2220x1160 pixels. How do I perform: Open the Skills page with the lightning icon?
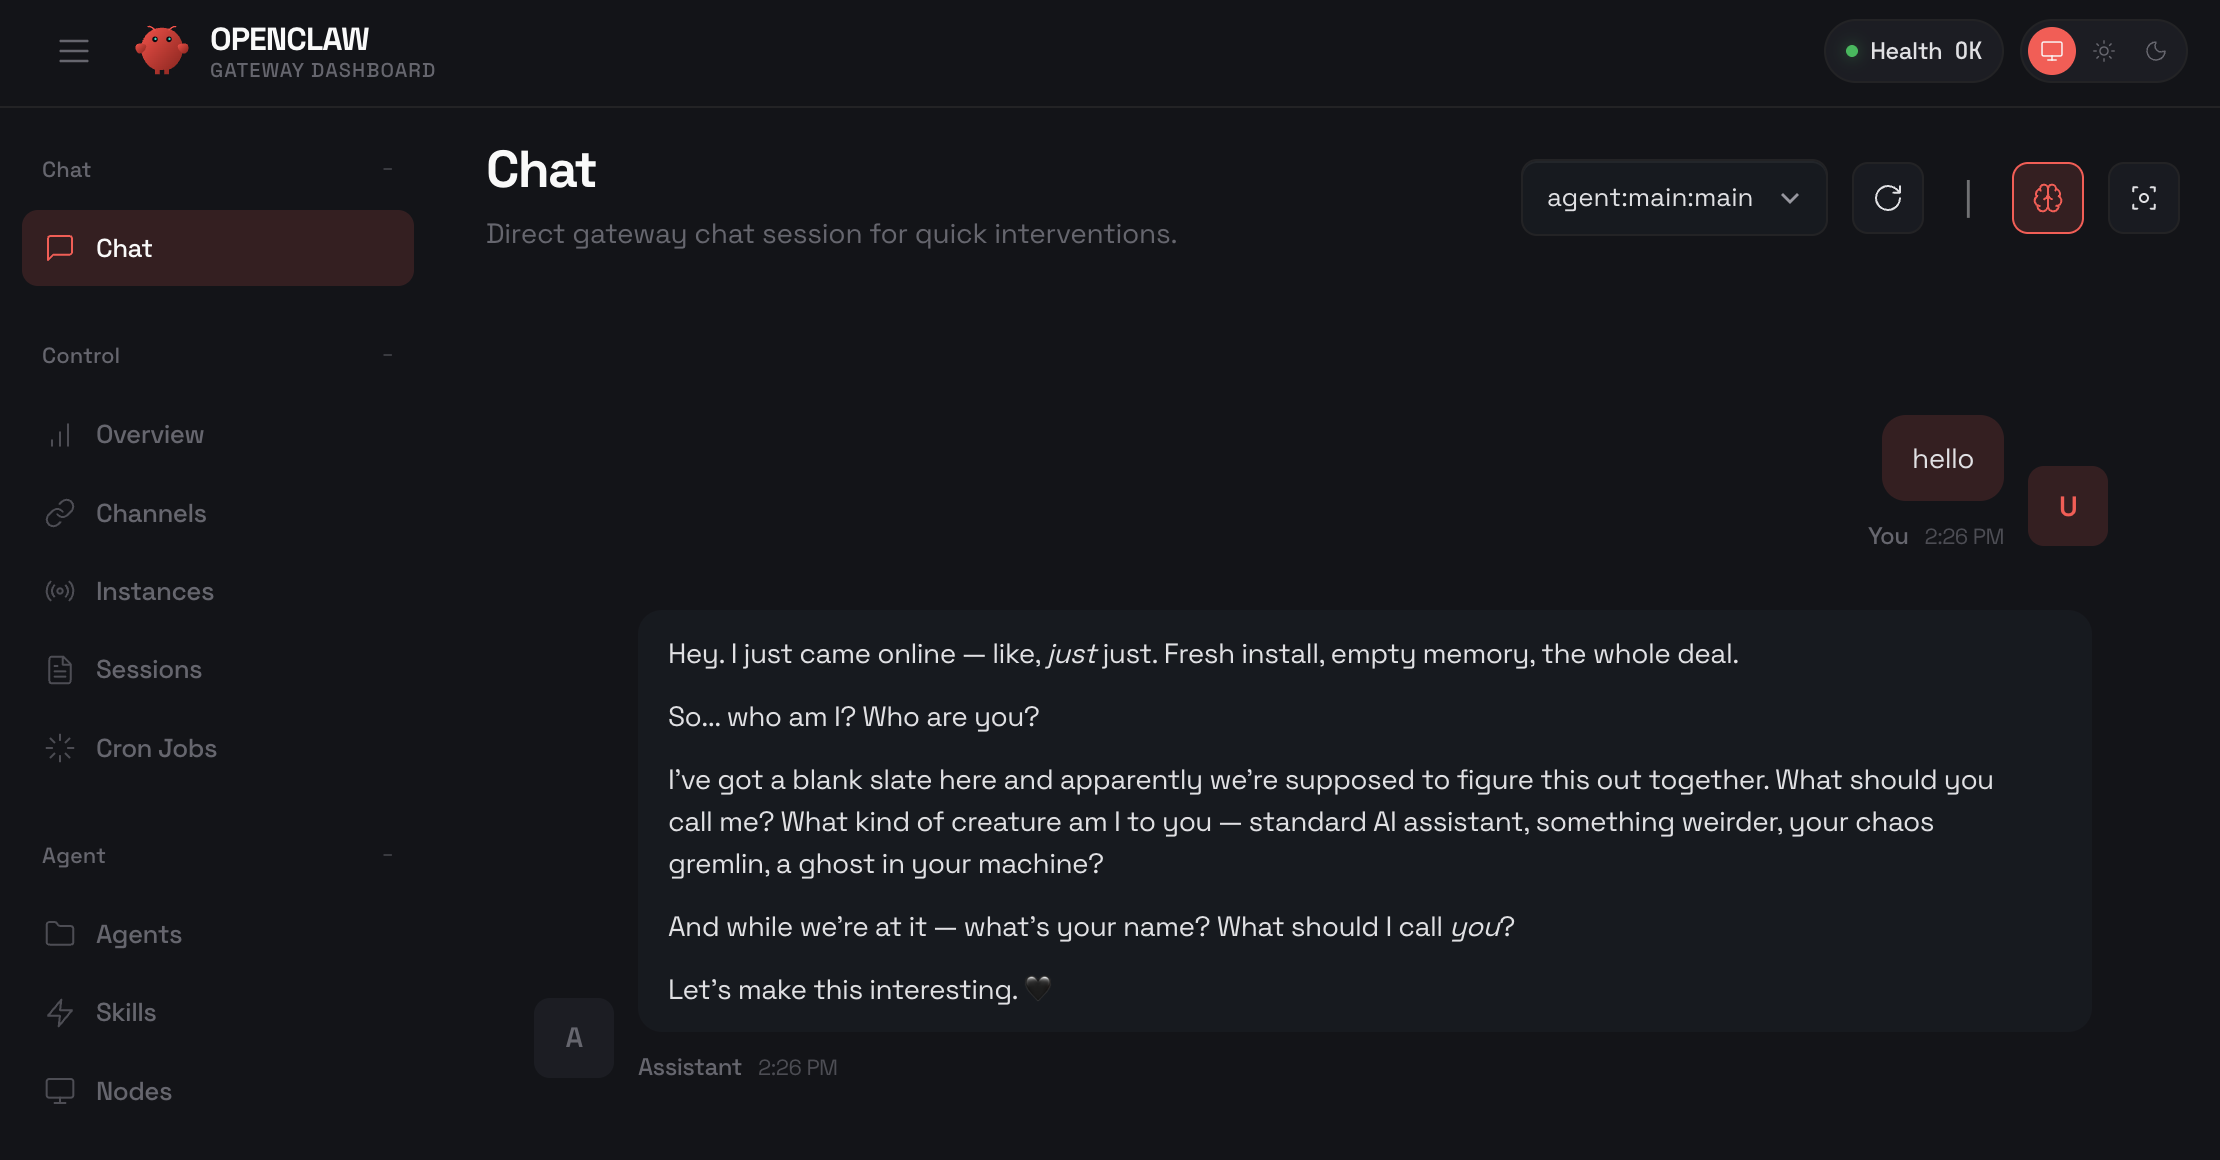[126, 1012]
